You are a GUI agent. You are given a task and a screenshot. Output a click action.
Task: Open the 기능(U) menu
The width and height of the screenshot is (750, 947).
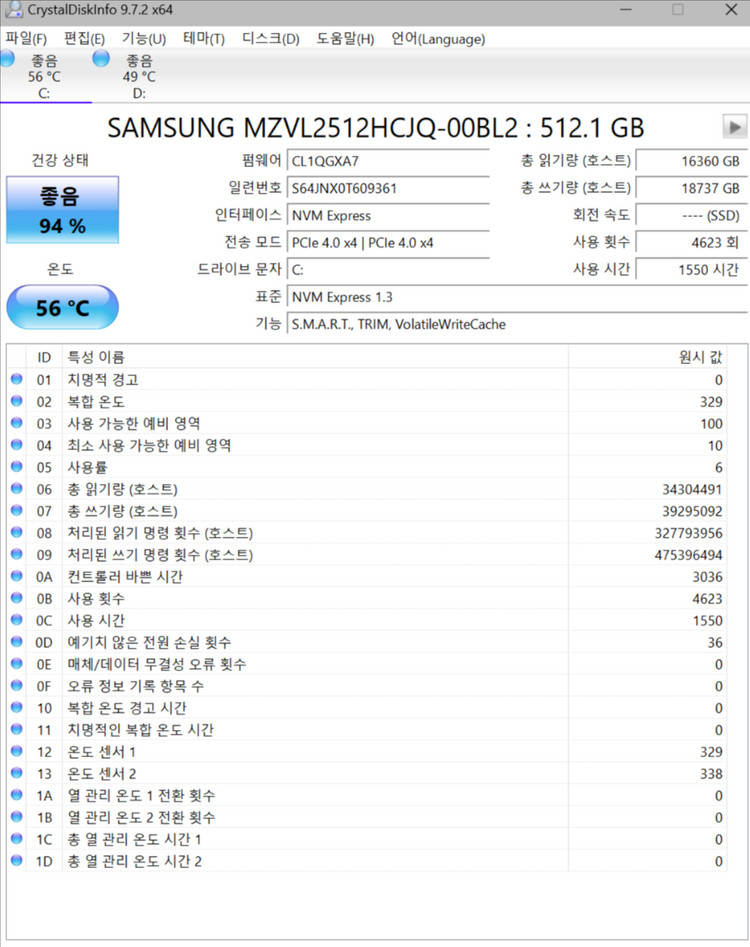tap(144, 39)
